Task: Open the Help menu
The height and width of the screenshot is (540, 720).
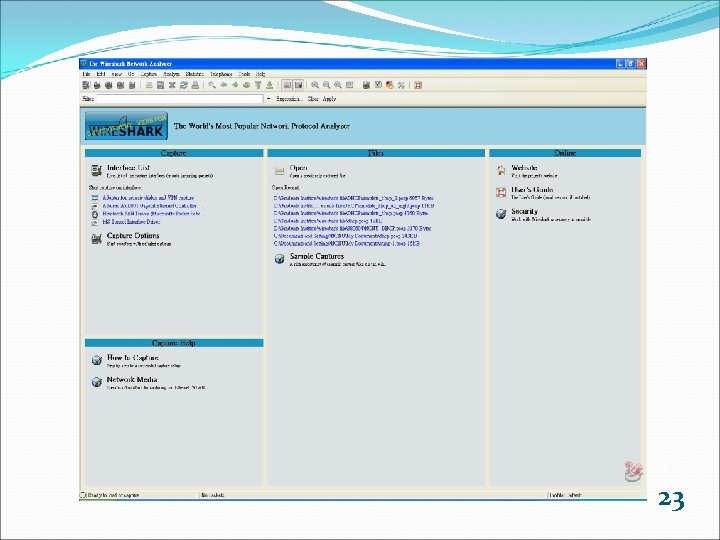Action: [x=260, y=74]
